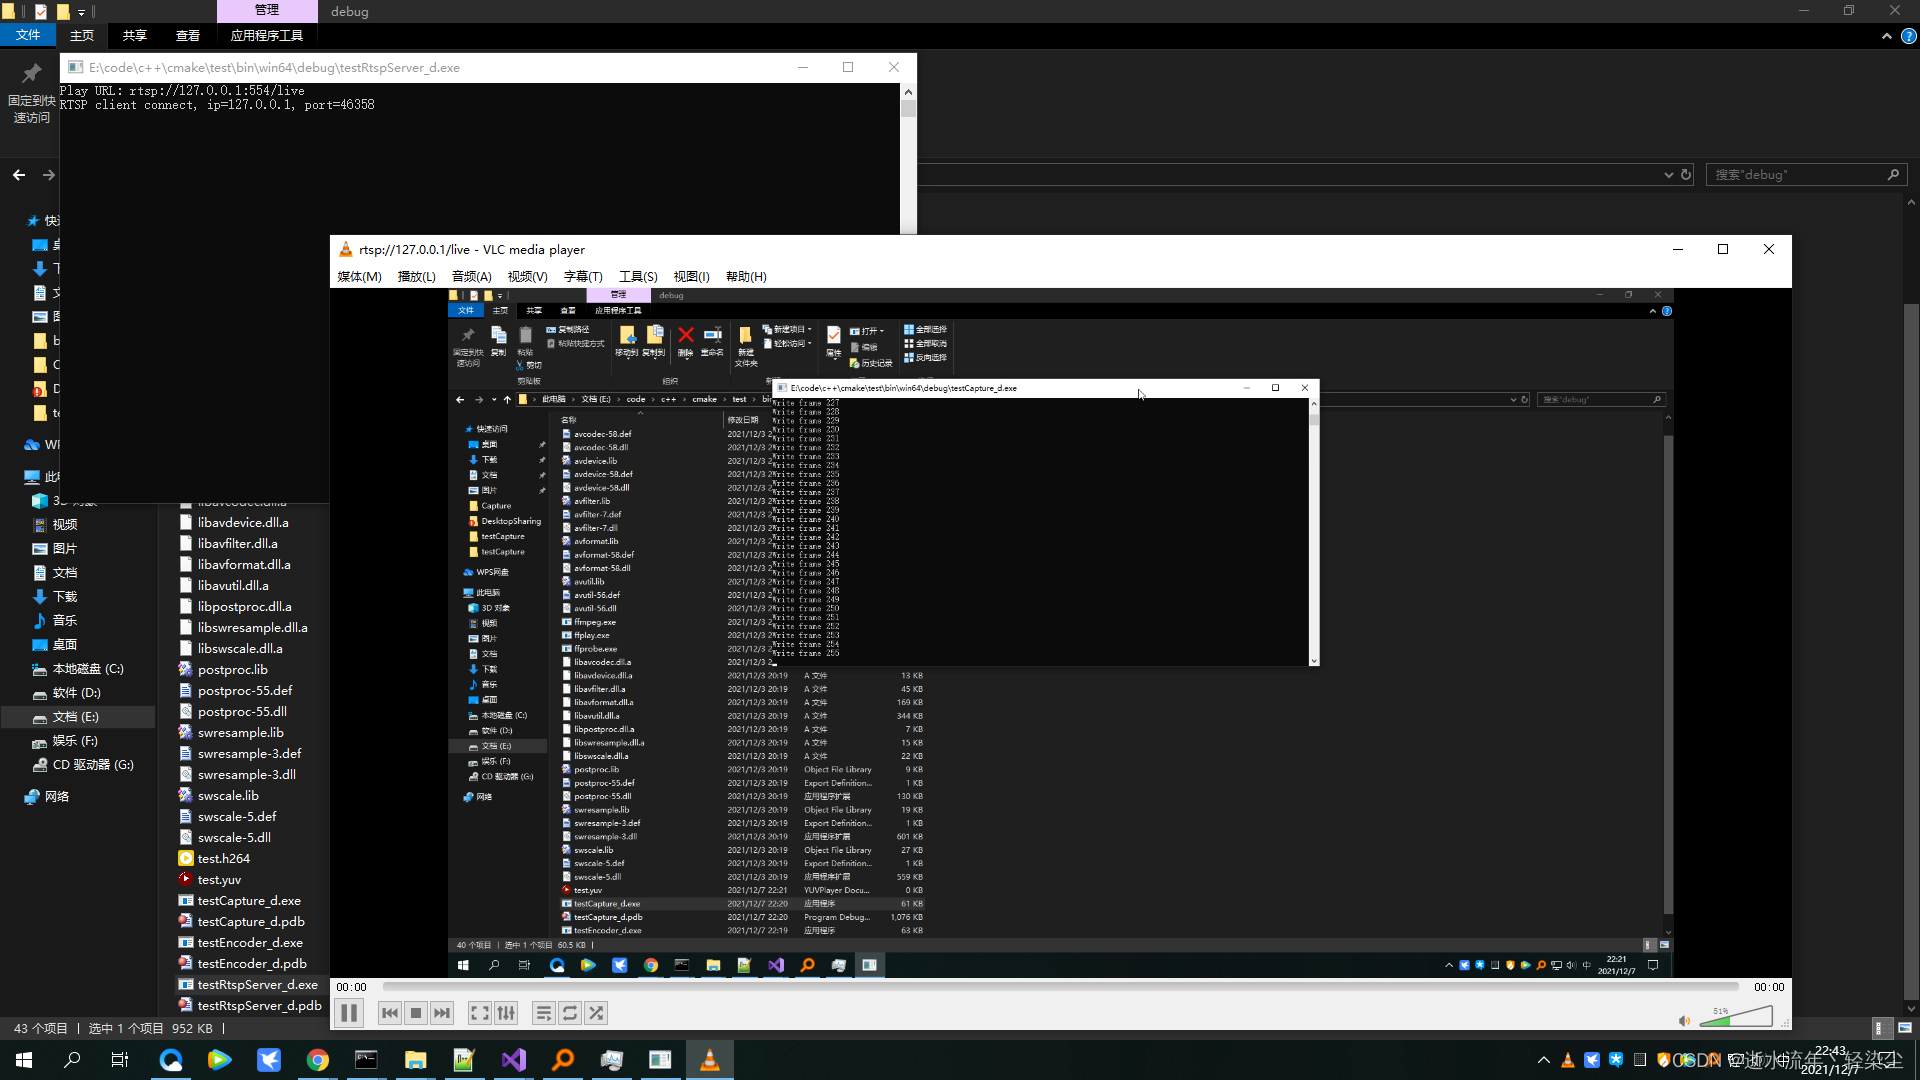Pause playback in VLC
This screenshot has height=1080, width=1920.
[349, 1013]
